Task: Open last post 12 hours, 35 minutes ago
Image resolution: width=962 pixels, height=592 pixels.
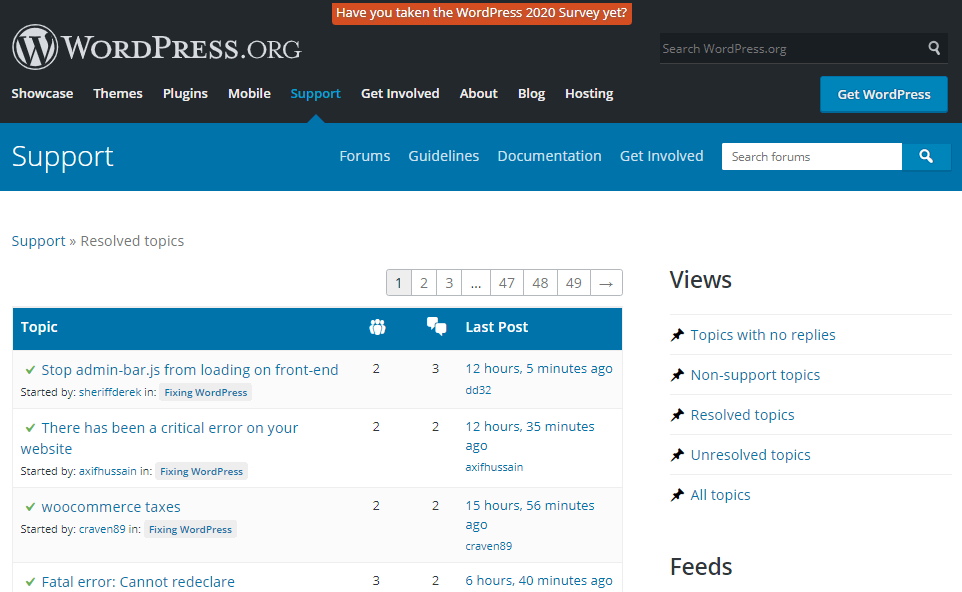Action: (x=529, y=436)
